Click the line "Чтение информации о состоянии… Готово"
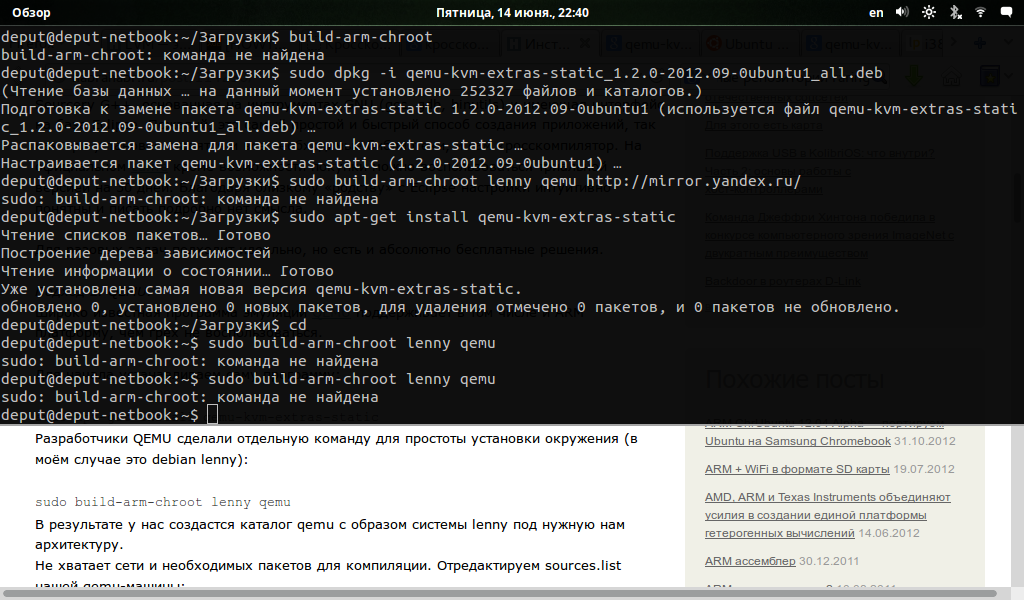This screenshot has height=600, width=1024. point(167,271)
